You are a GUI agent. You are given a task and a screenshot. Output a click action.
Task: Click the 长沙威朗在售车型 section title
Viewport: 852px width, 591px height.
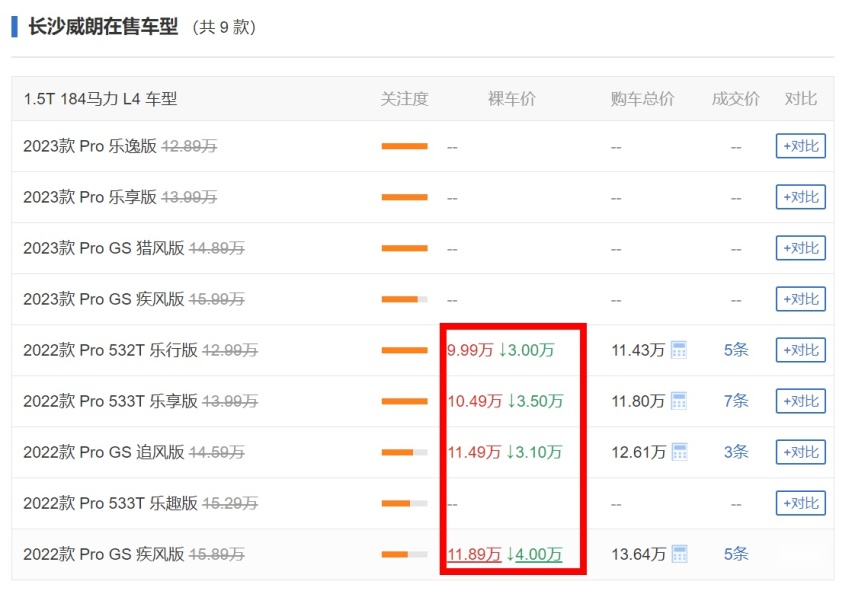[103, 27]
